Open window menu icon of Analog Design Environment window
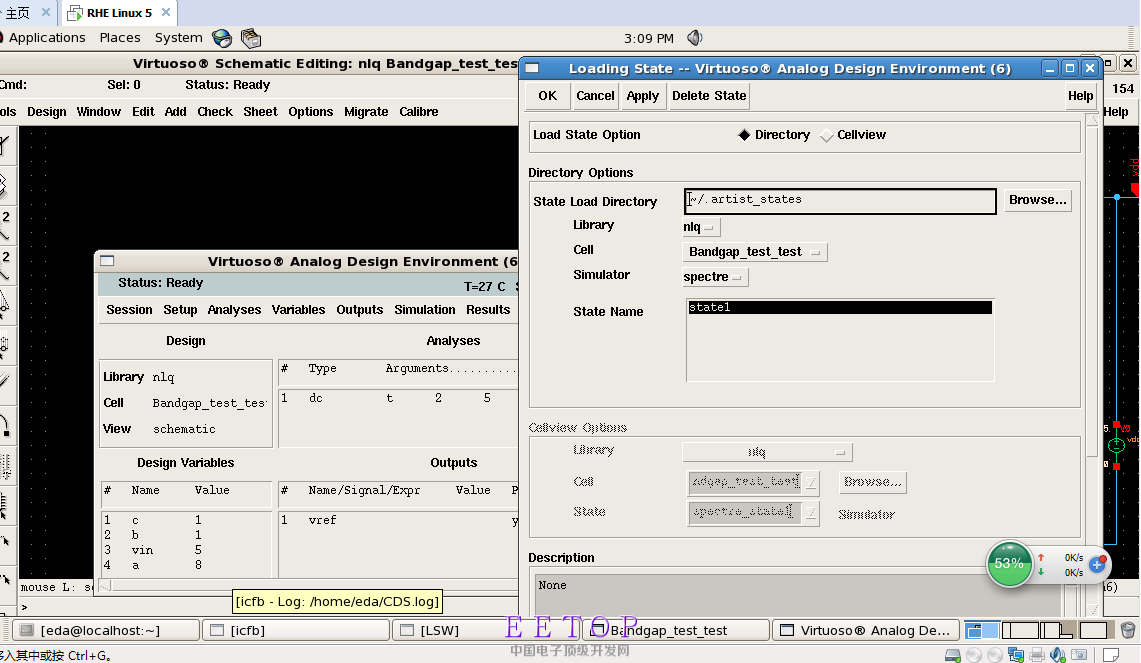Viewport: 1141px width, 663px height. [107, 261]
